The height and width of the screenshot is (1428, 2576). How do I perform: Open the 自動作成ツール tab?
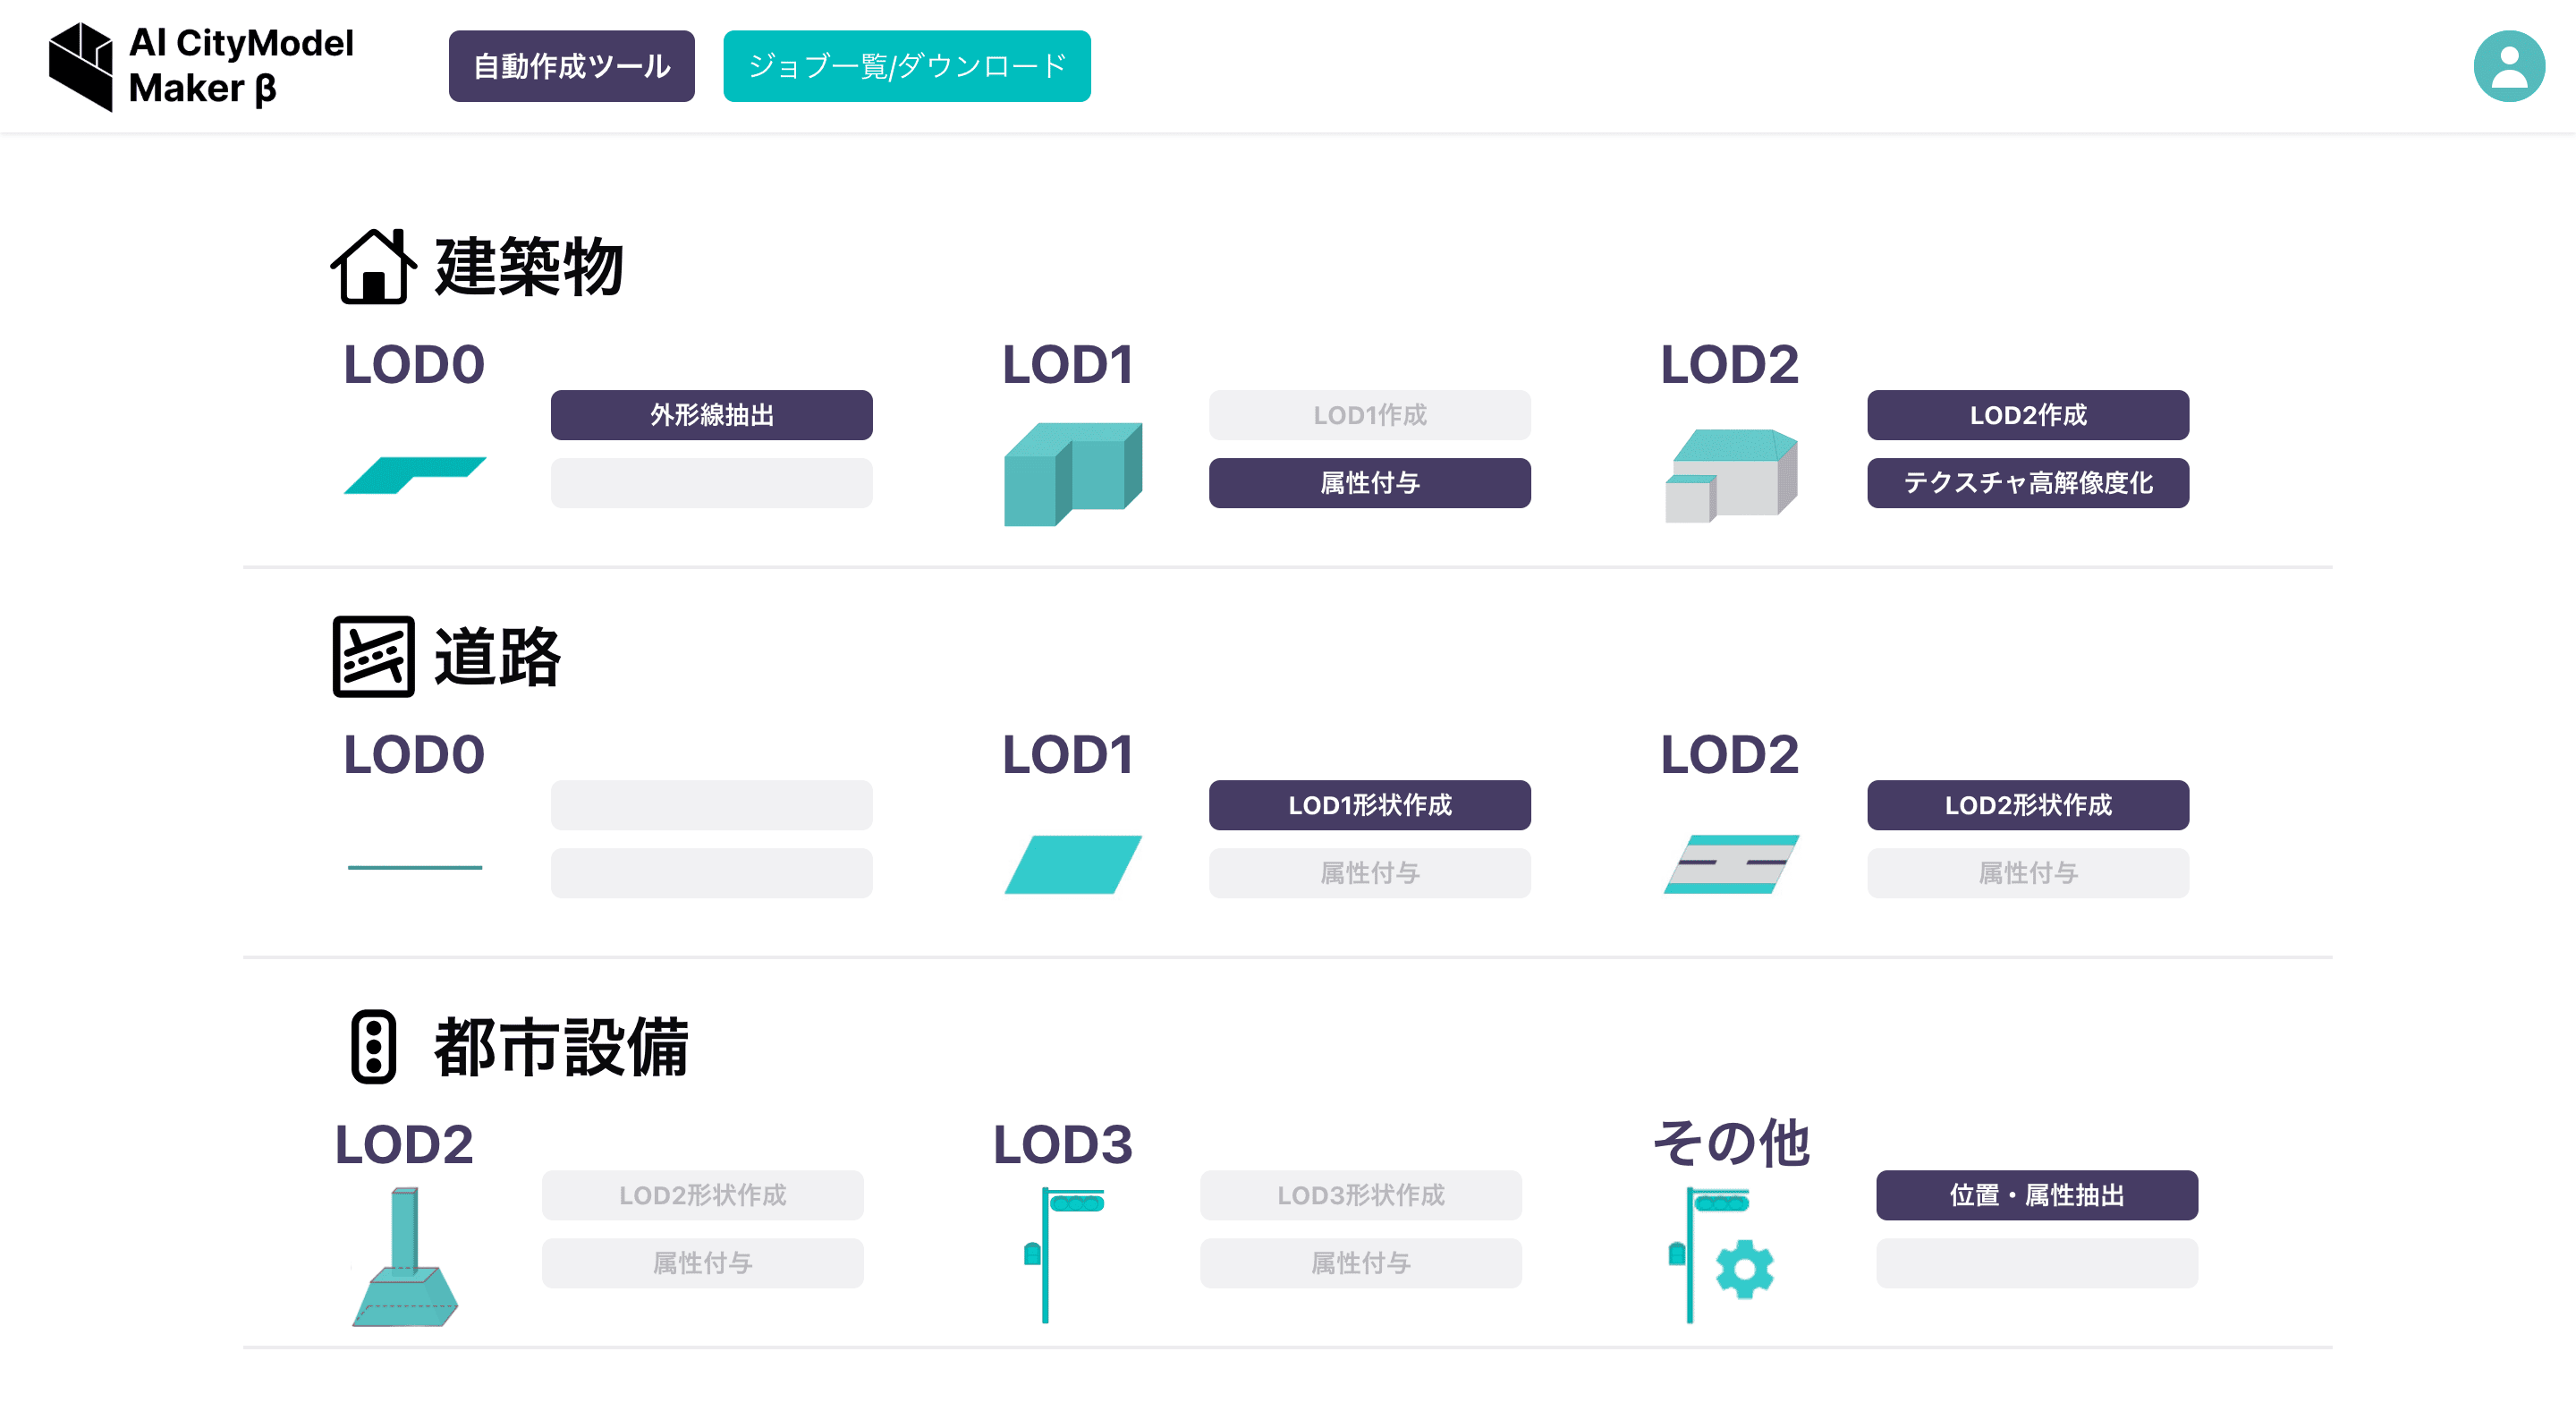(x=571, y=66)
